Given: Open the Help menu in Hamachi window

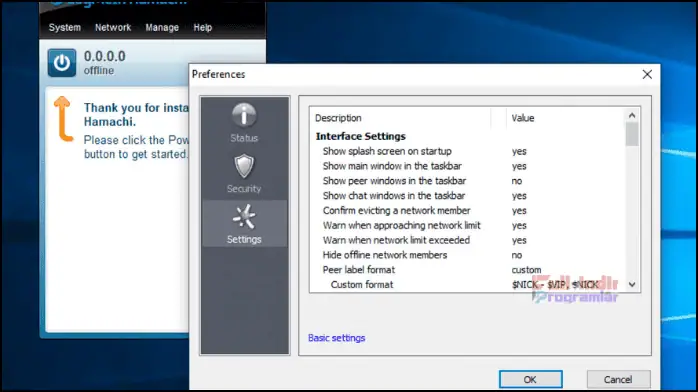Looking at the screenshot, I should click(203, 28).
